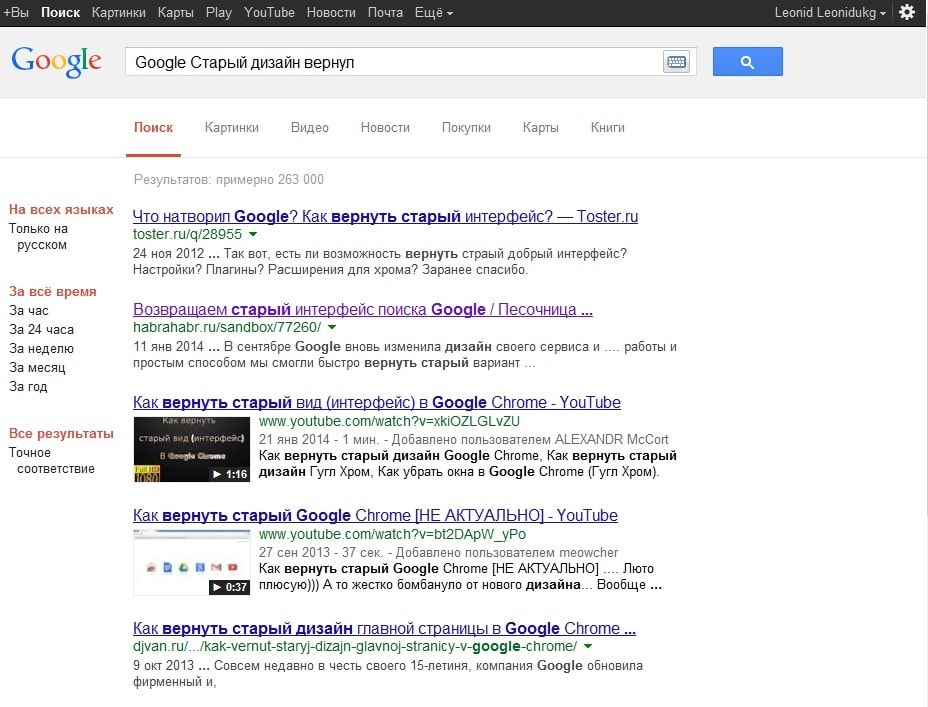Open Play in the top bar
Viewport: 928px width, 707px height.
tap(218, 12)
